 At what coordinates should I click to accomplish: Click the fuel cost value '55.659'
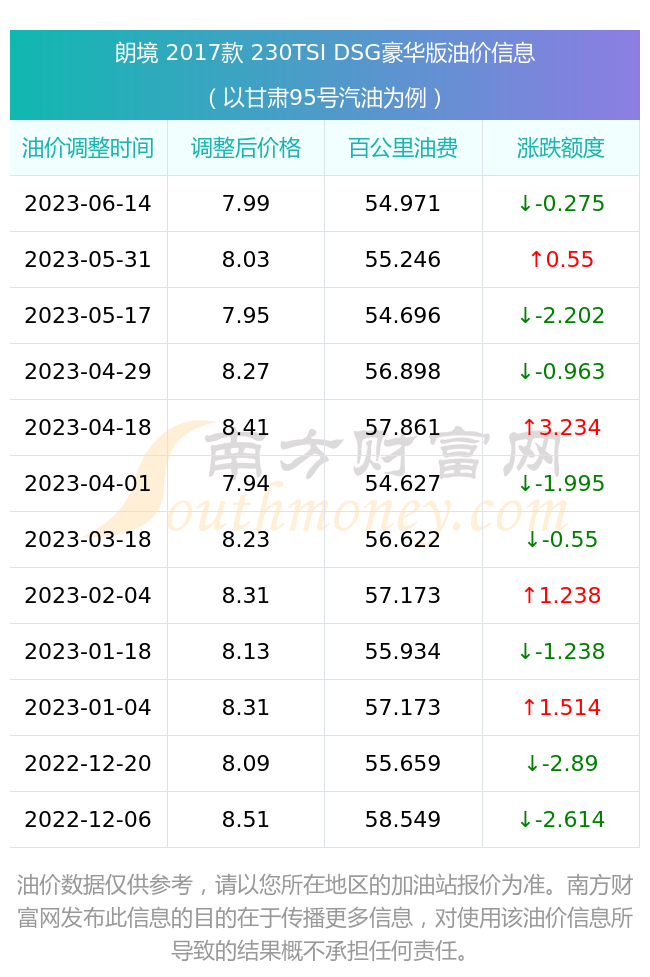pos(403,764)
